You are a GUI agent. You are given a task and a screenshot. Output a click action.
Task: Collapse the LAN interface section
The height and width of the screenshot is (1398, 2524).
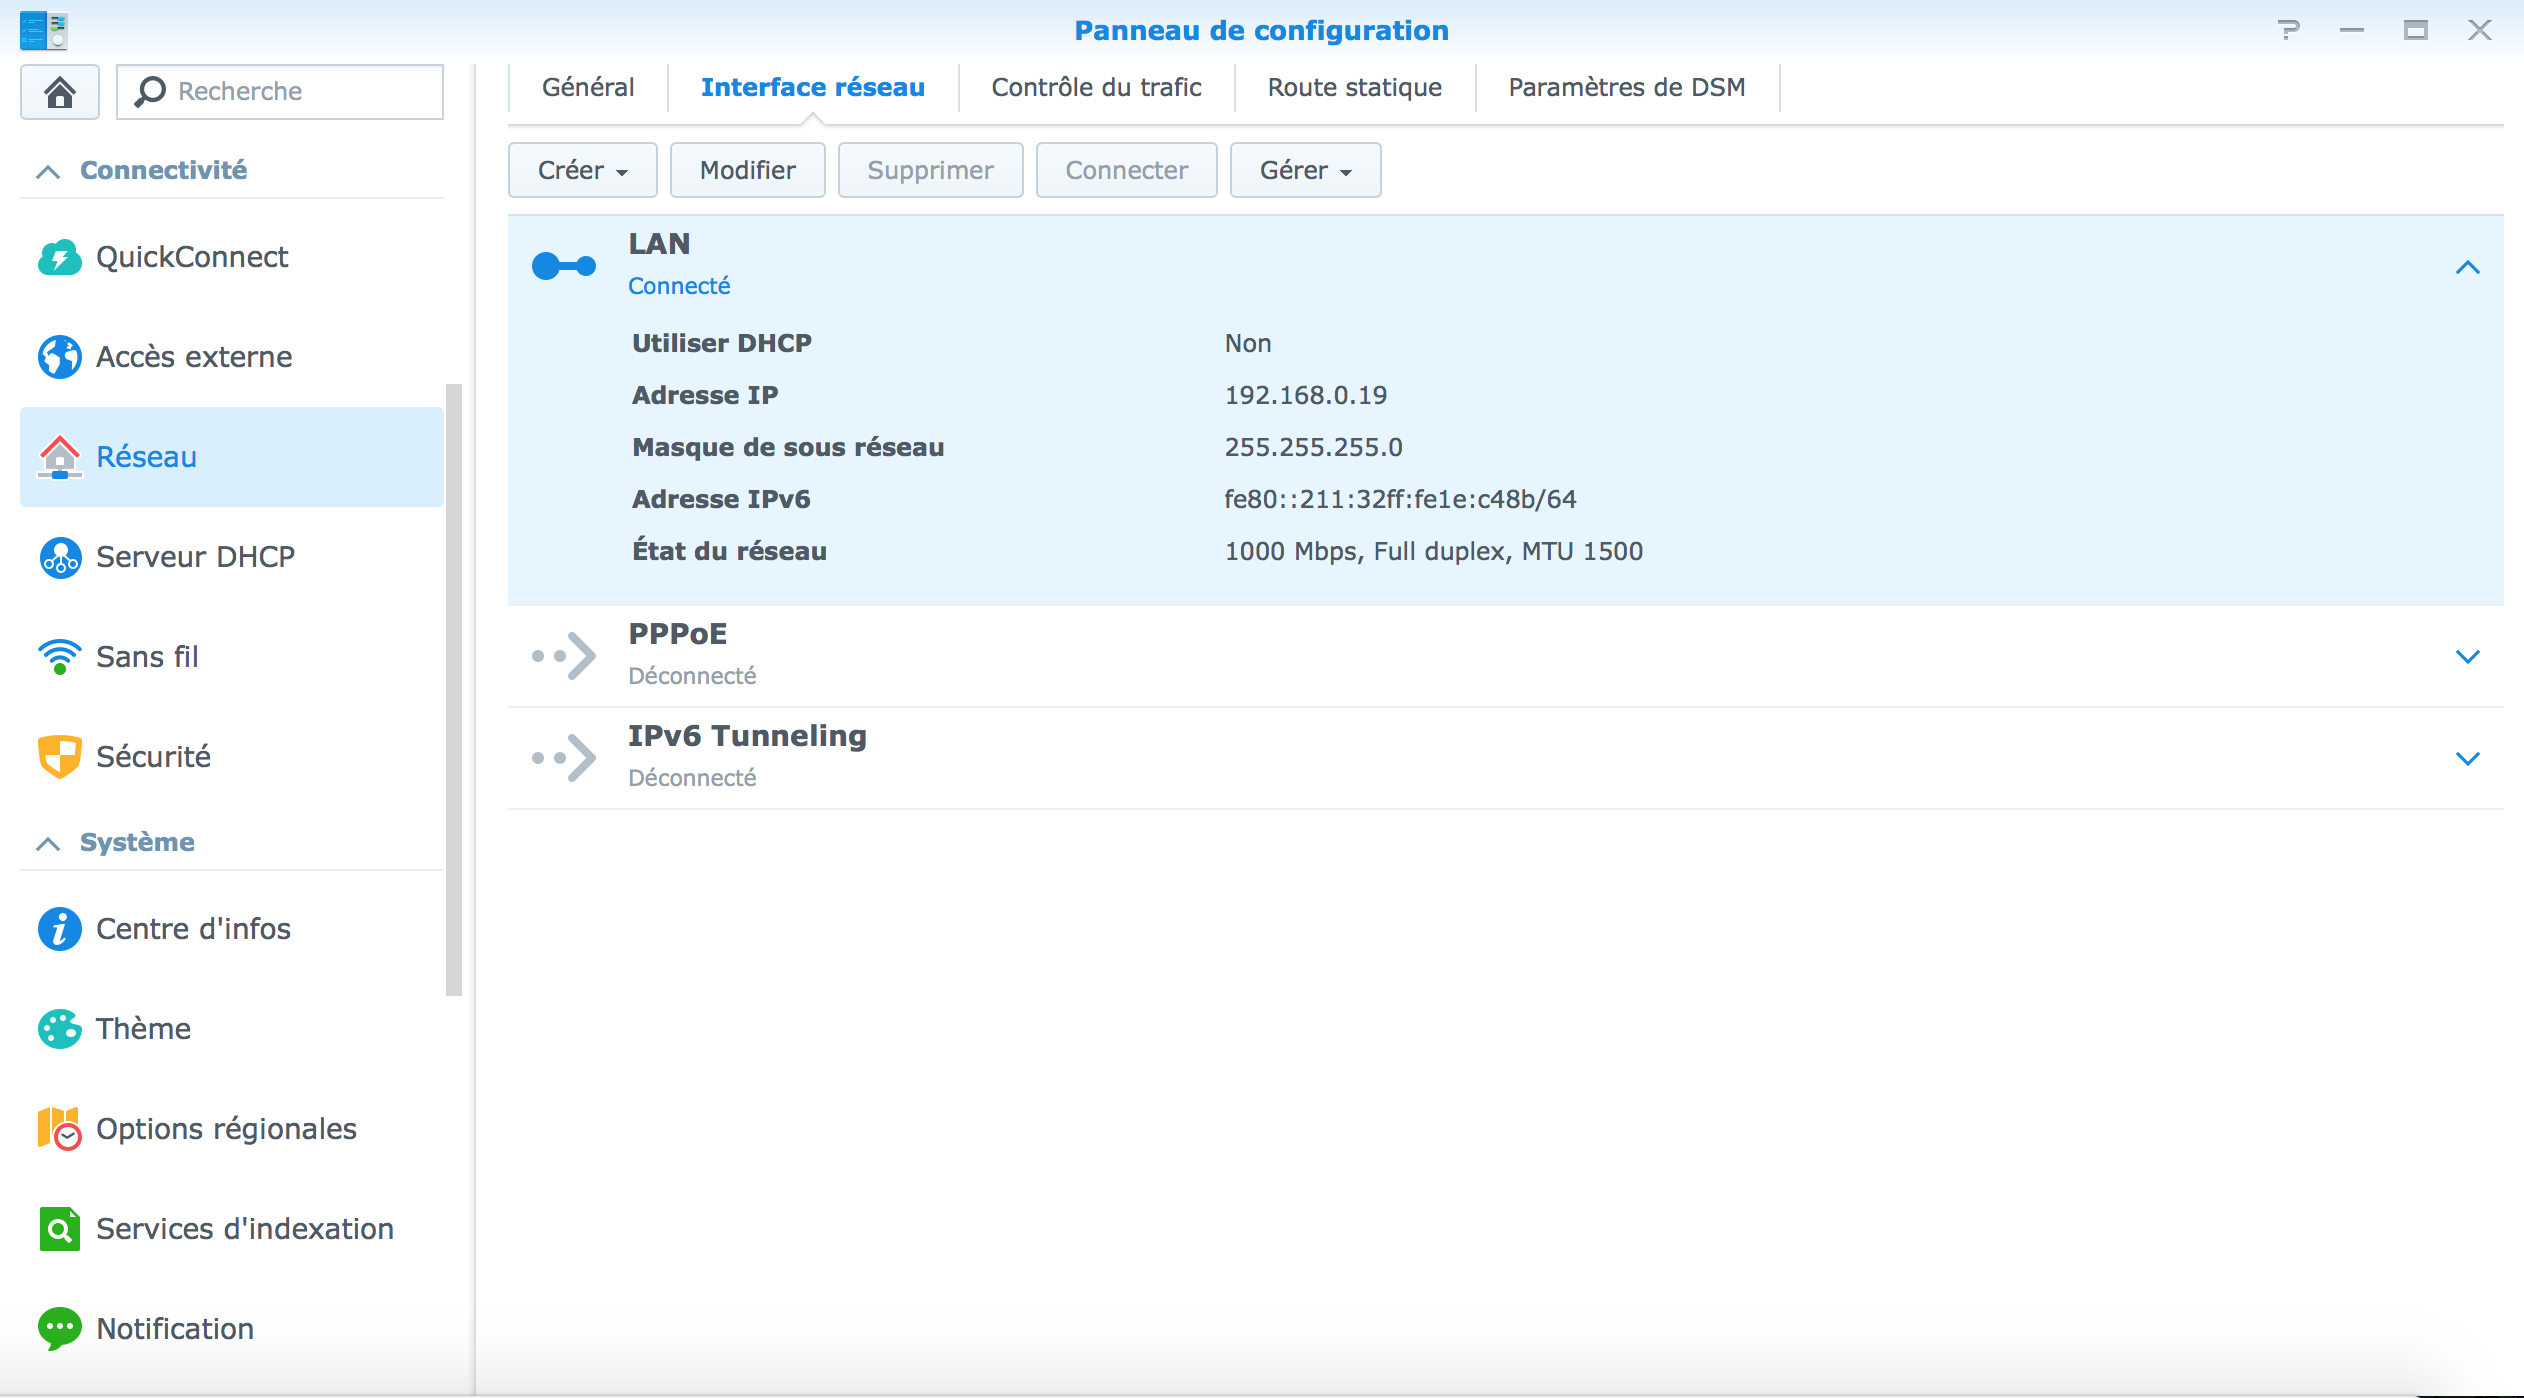click(x=2467, y=267)
